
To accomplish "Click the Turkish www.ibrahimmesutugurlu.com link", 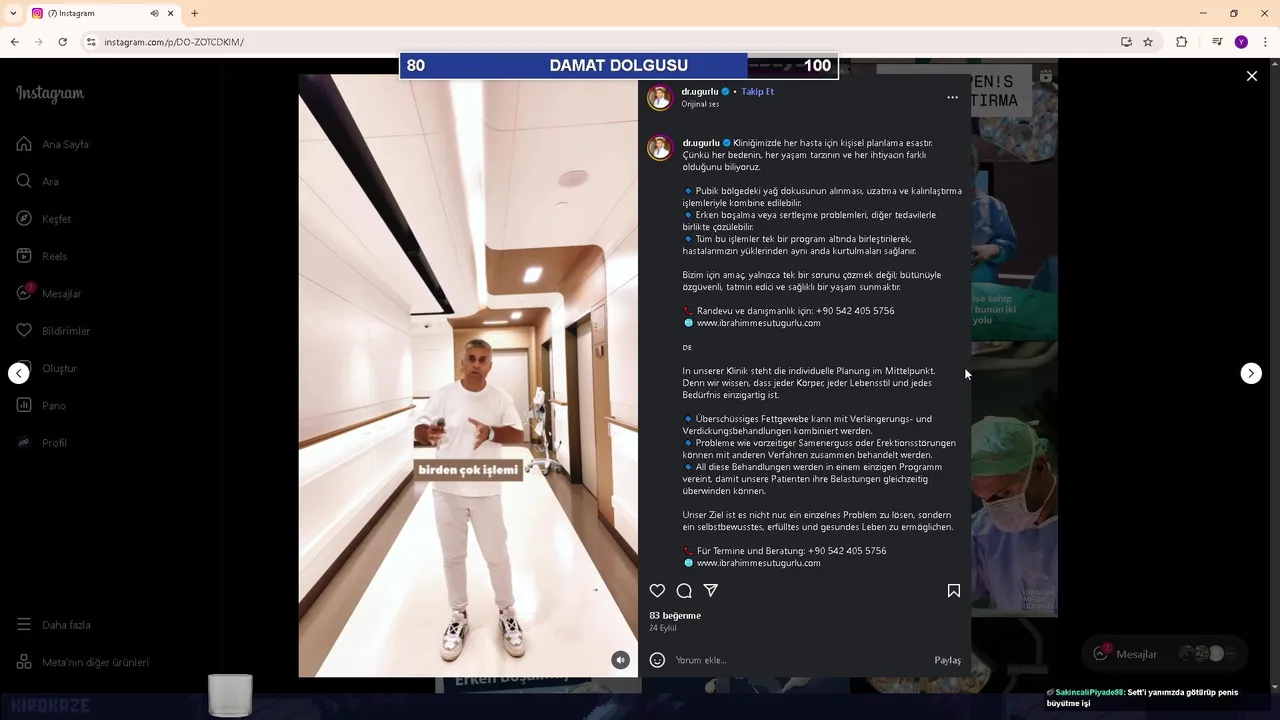I will pyautogui.click(x=758, y=323).
